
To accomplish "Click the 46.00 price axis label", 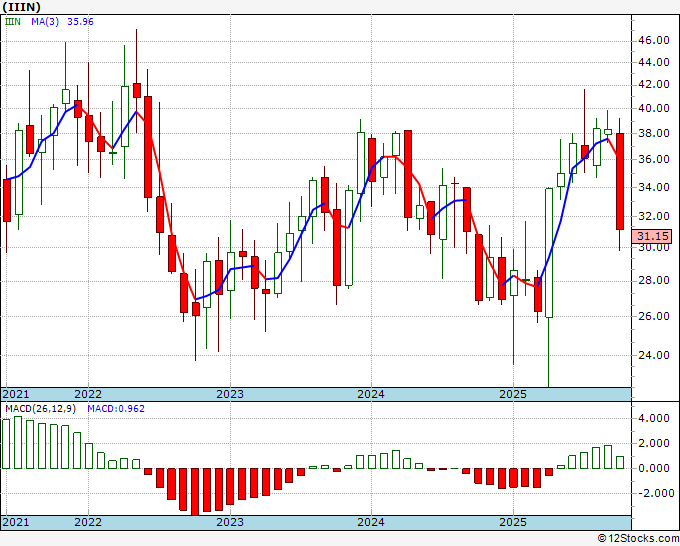I will tap(654, 41).
